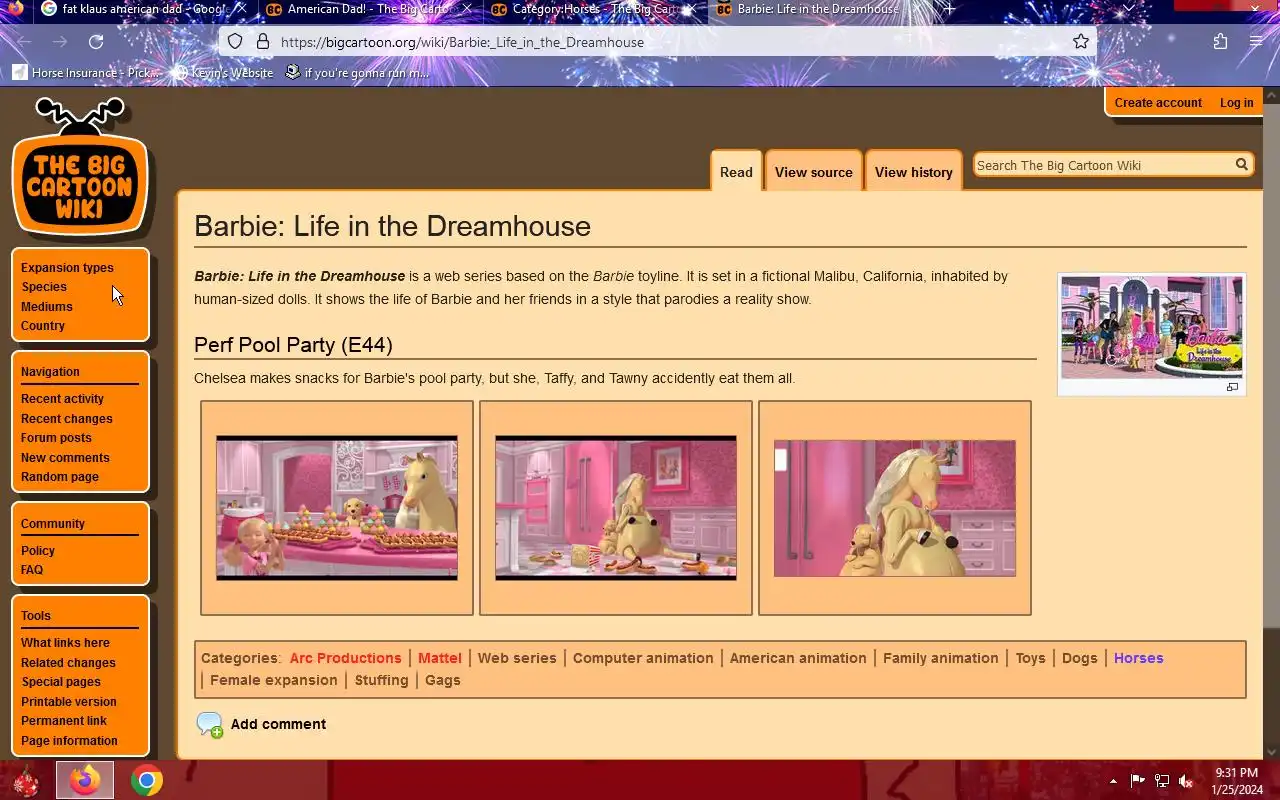Viewport: 1280px width, 800px height.
Task: Open the extensions puzzle icon
Action: click(x=1220, y=42)
